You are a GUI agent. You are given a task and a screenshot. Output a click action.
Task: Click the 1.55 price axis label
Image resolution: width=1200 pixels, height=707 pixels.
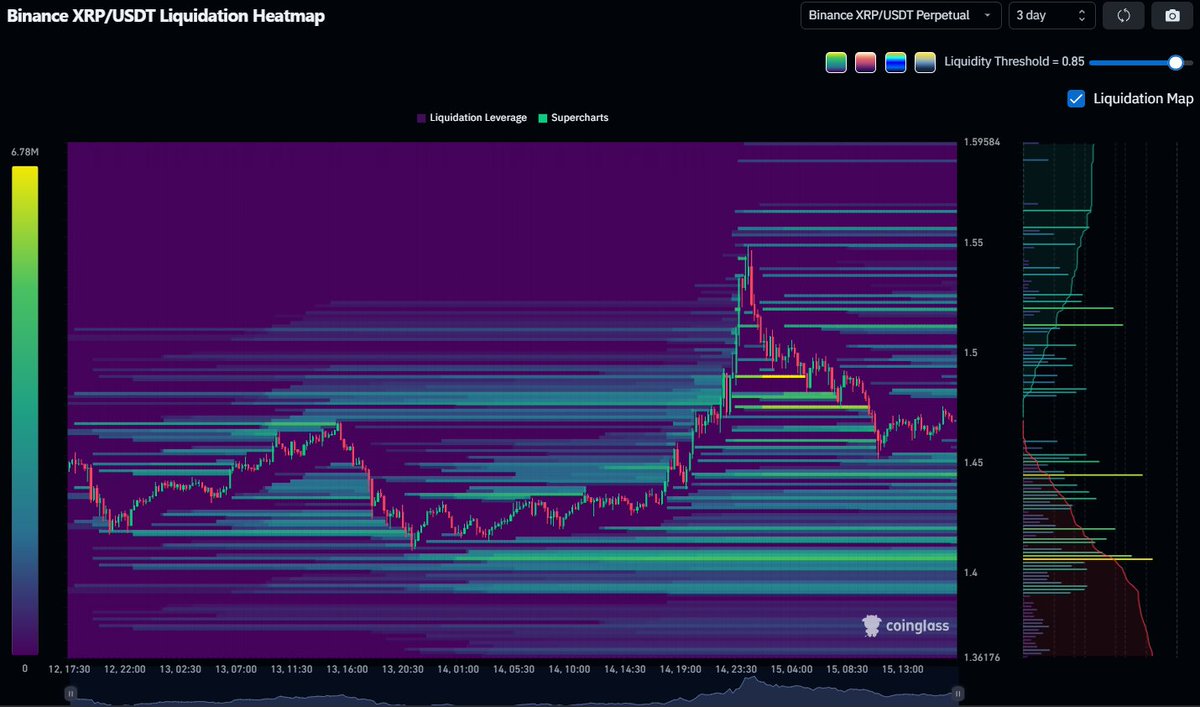973,243
